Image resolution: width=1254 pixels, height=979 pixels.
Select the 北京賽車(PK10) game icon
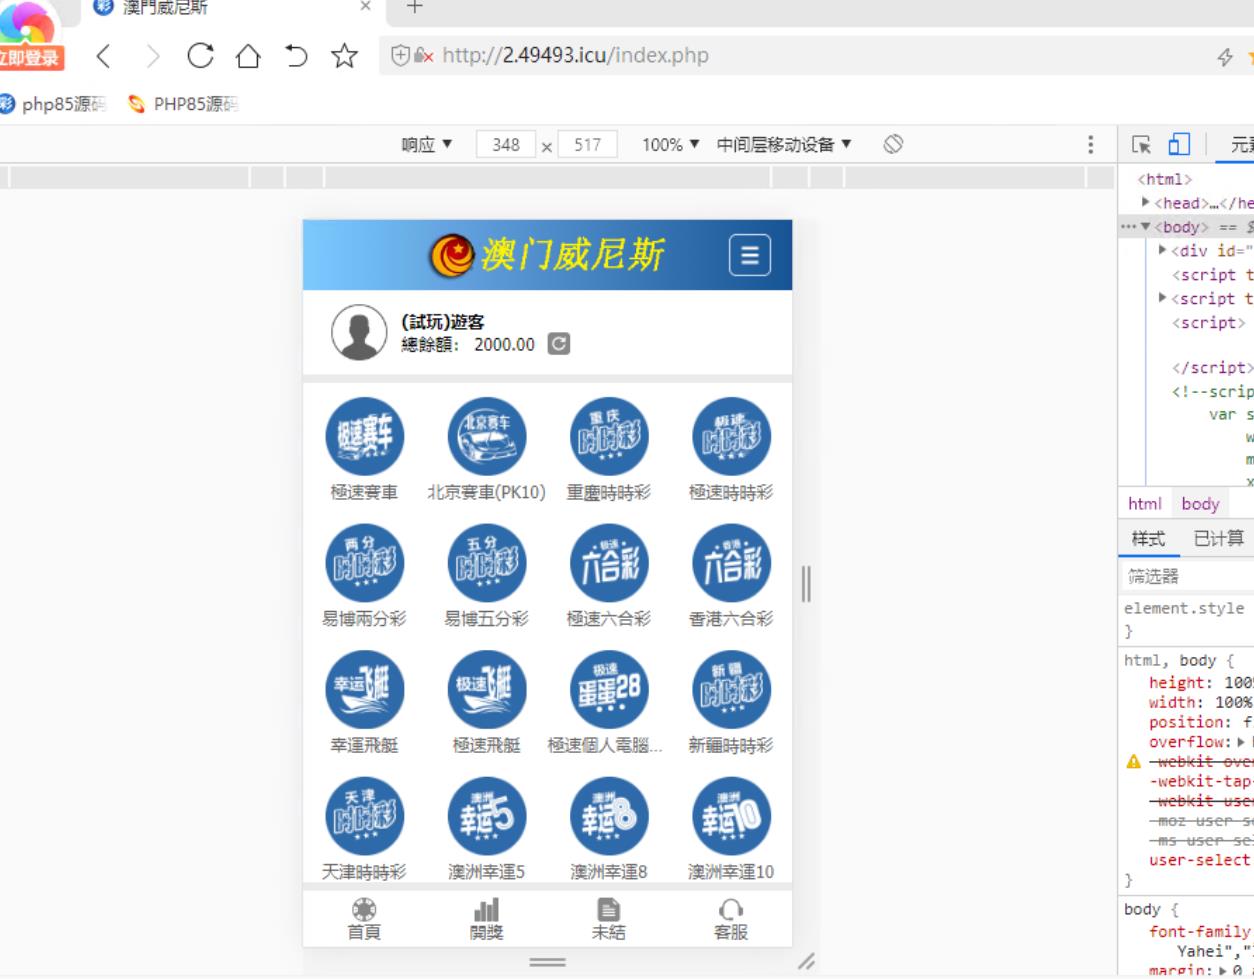[x=486, y=437]
